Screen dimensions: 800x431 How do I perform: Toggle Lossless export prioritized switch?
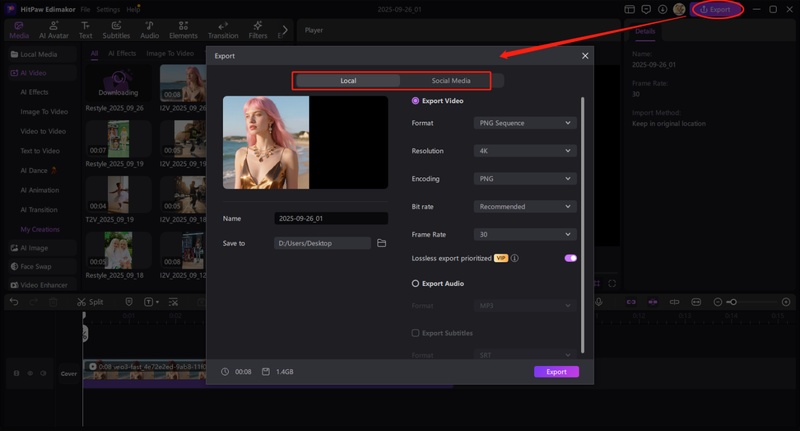[x=570, y=258]
